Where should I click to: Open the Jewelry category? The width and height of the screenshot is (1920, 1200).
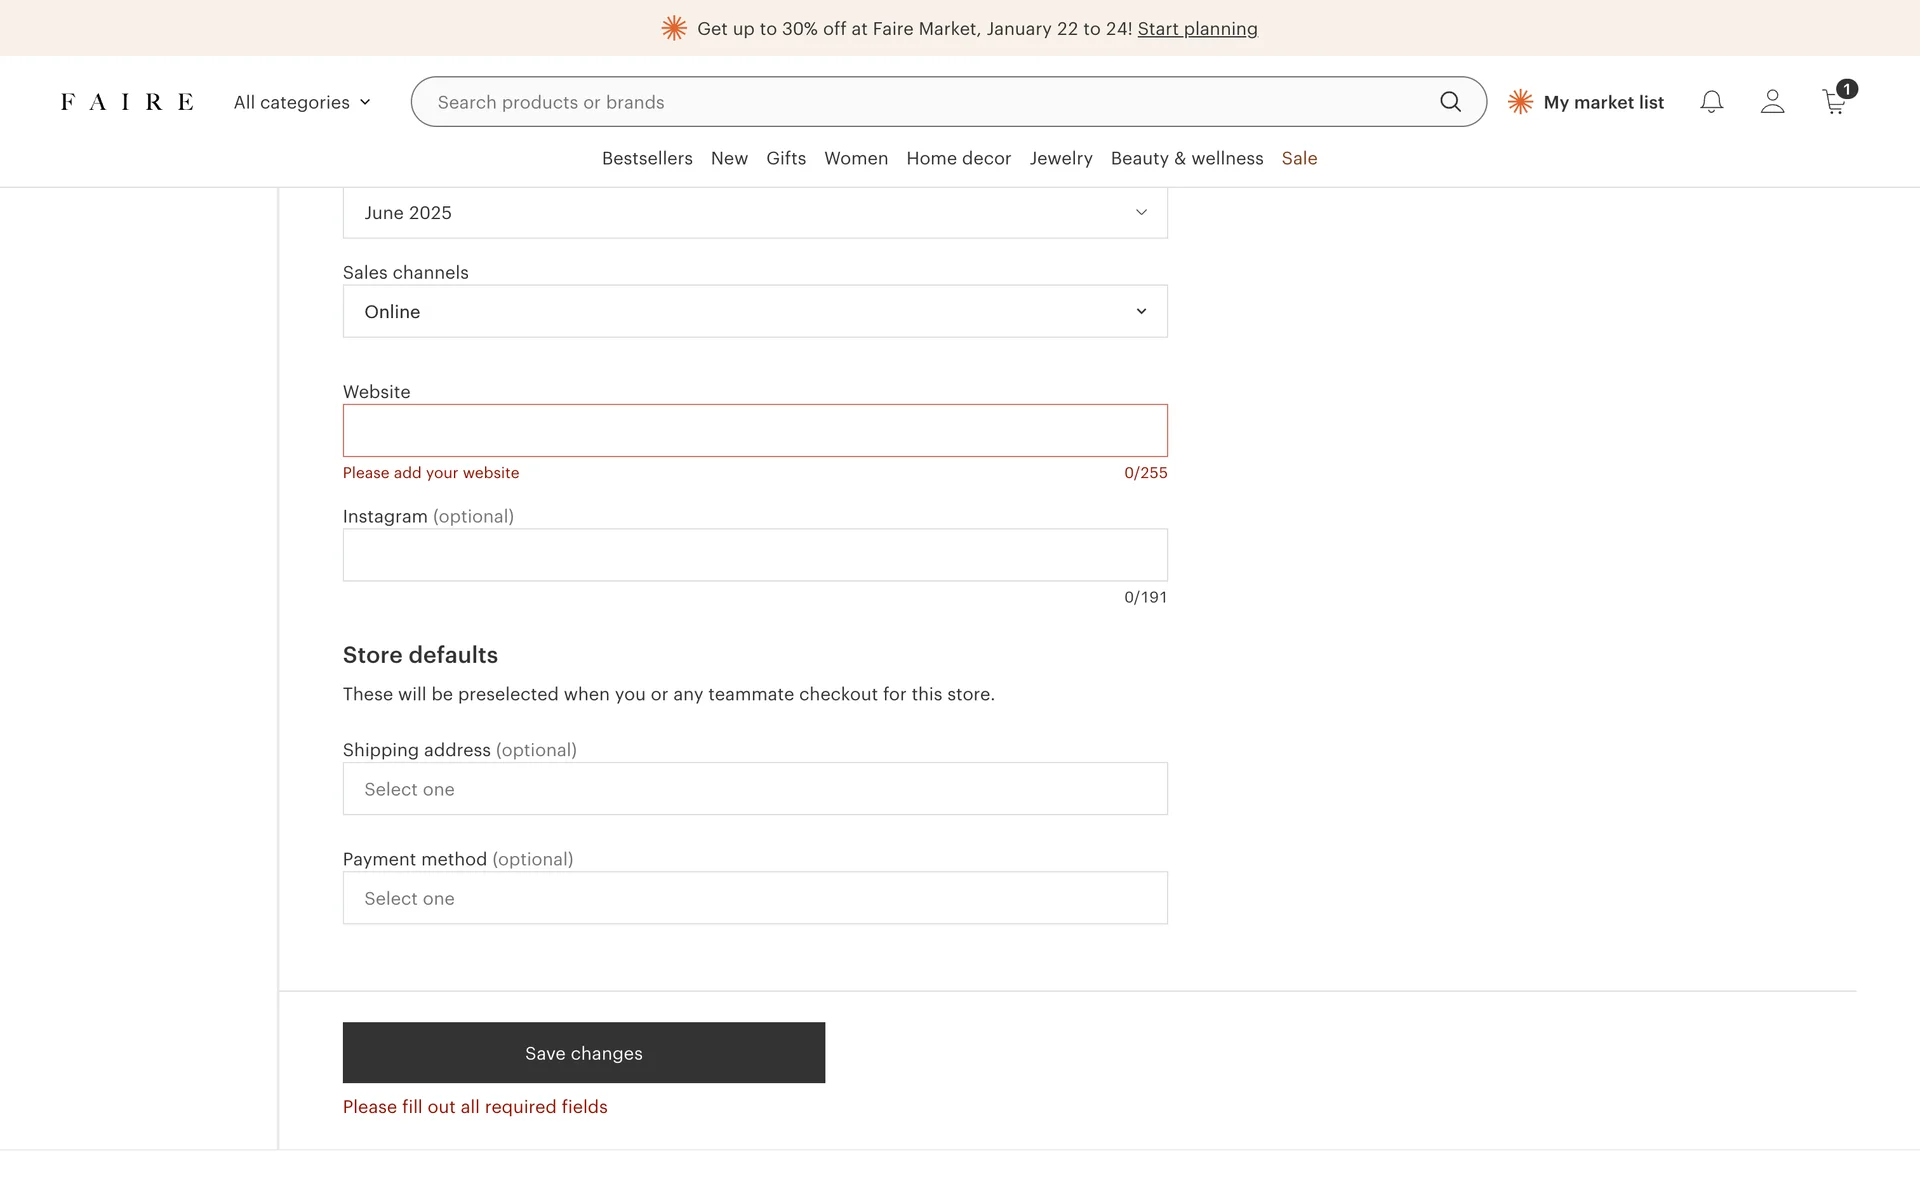1060,158
